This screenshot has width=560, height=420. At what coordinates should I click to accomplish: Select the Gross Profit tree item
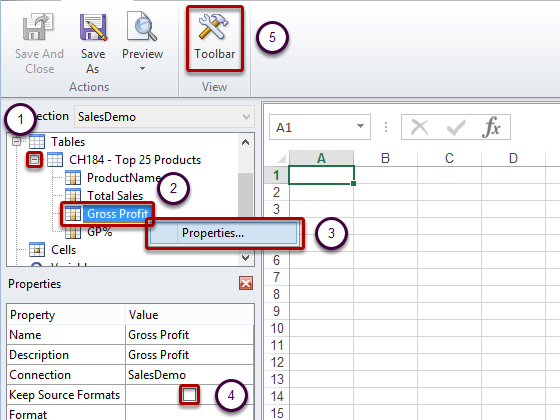point(118,214)
